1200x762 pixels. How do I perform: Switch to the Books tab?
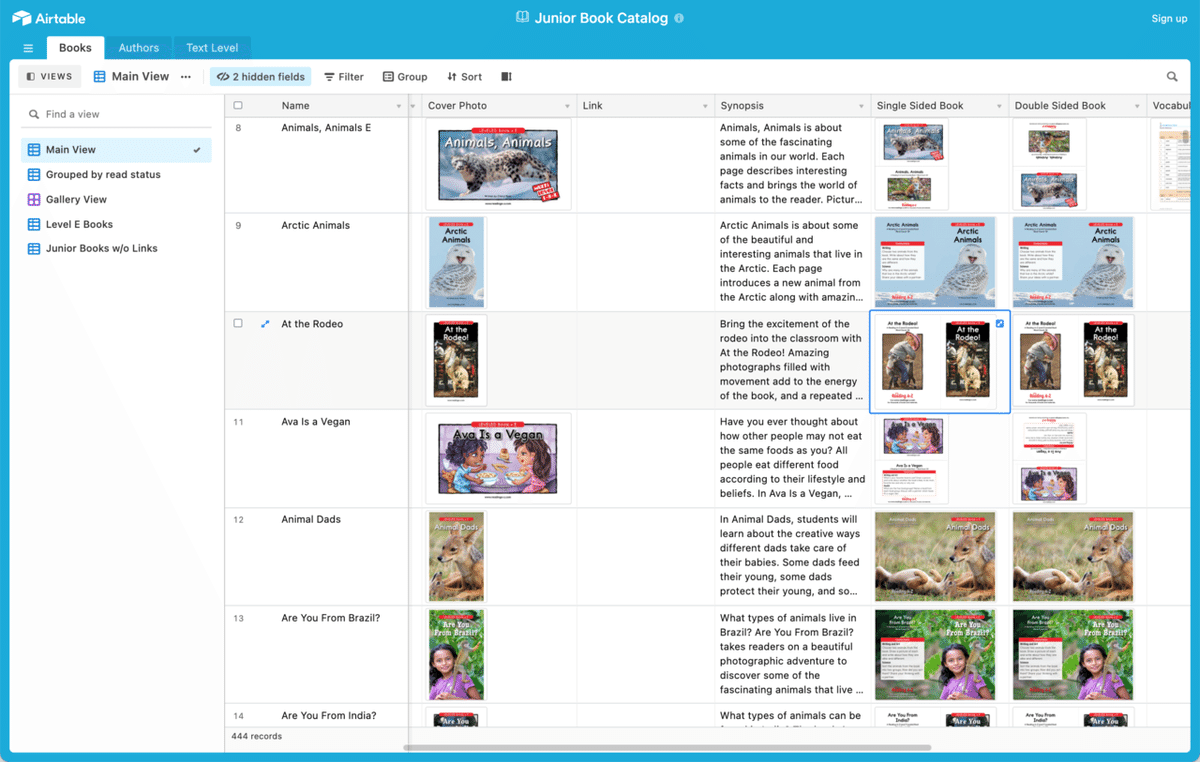[75, 48]
